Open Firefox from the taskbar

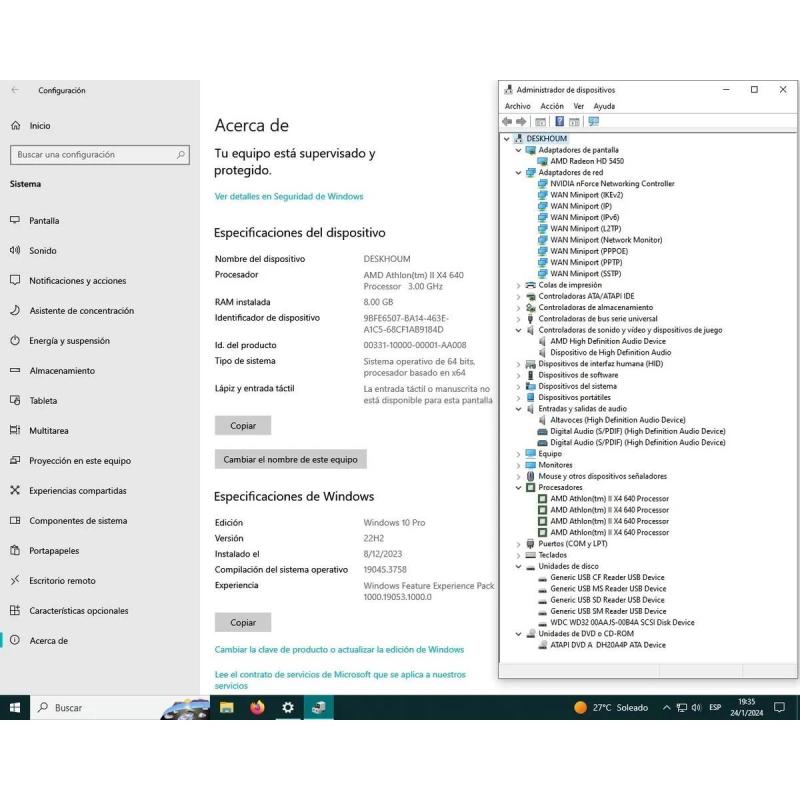click(x=257, y=708)
